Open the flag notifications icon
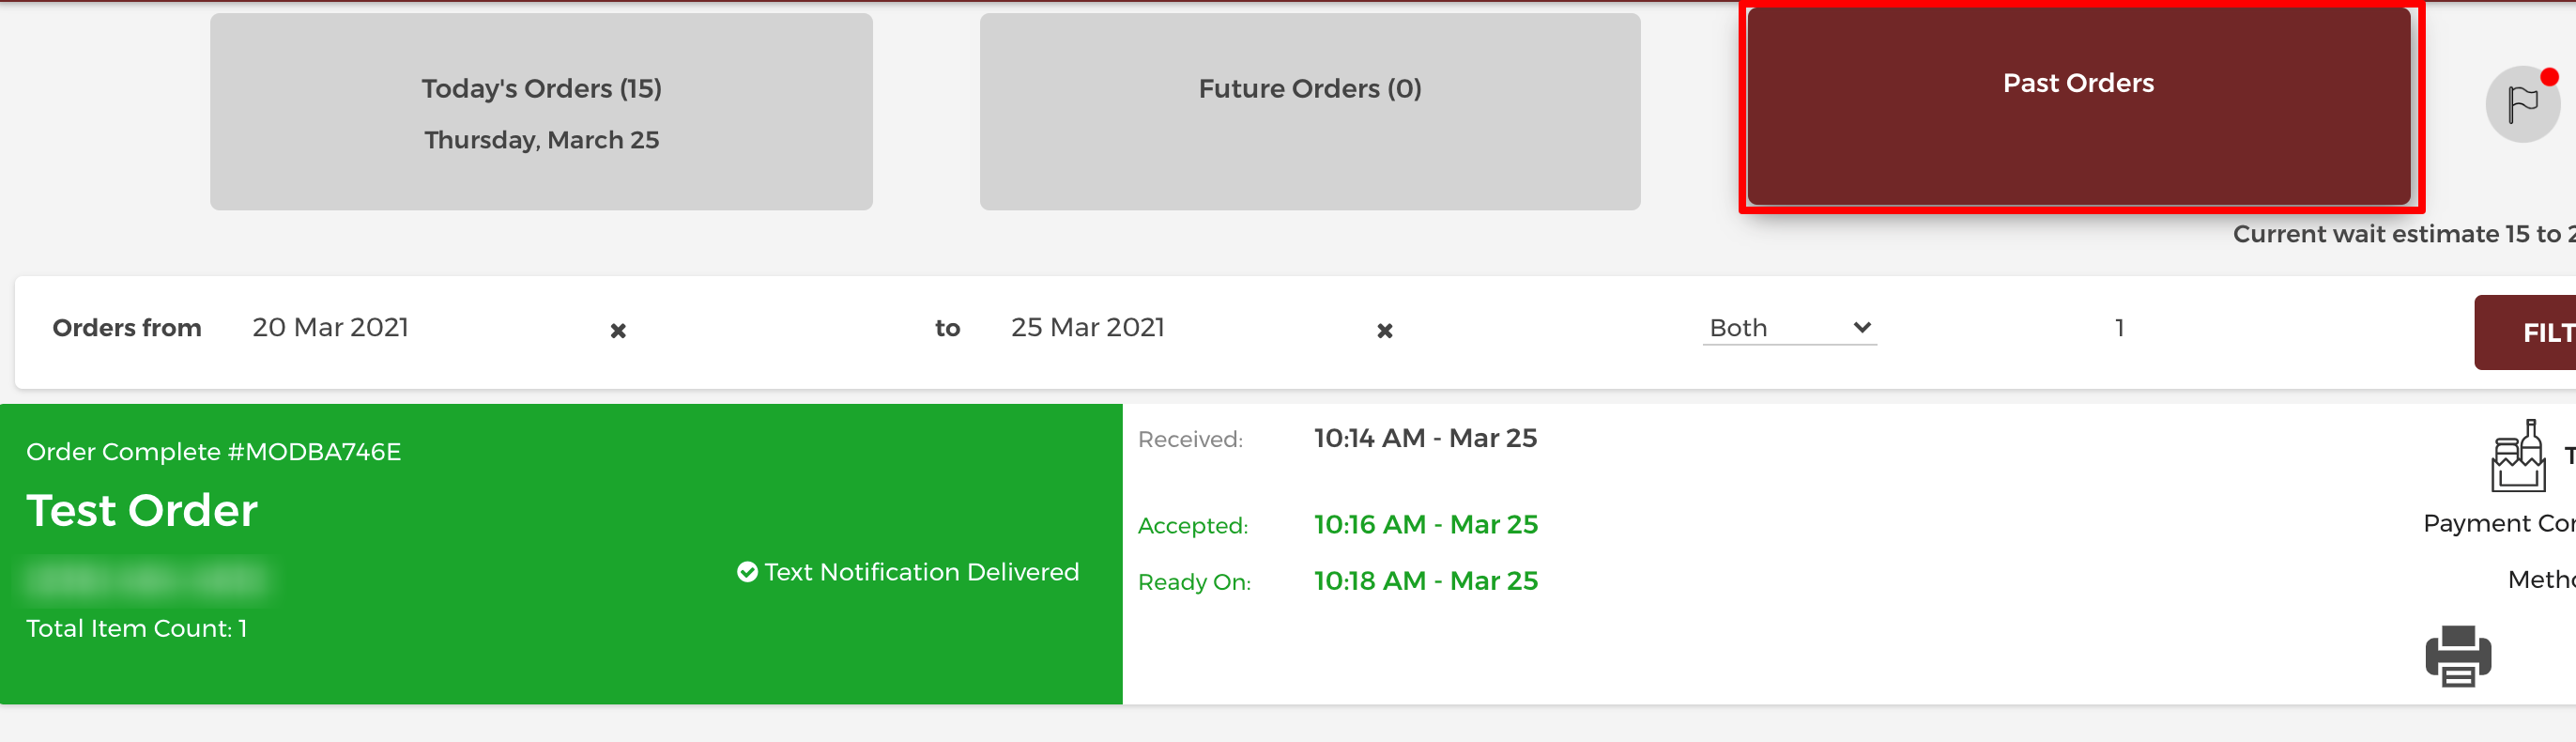 [2522, 104]
